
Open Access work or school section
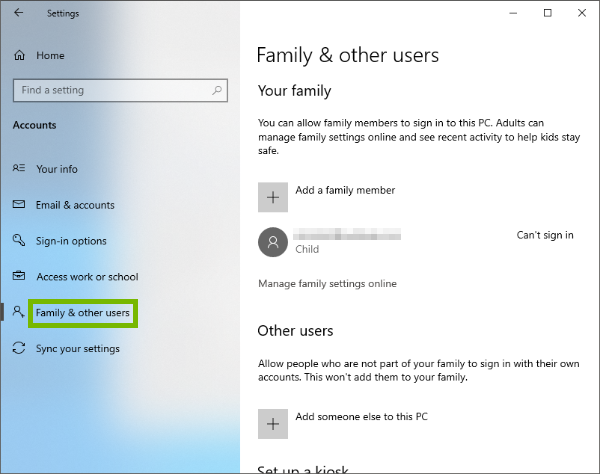pyautogui.click(x=87, y=277)
